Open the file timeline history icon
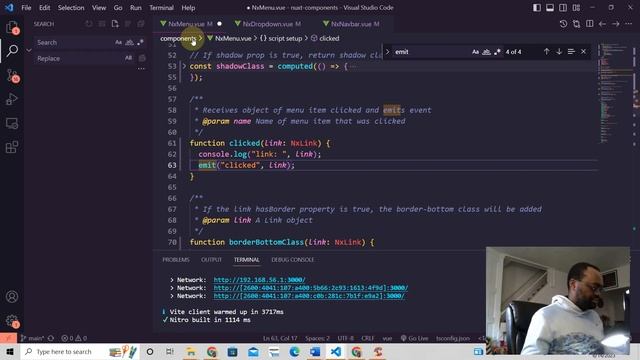 563,24
